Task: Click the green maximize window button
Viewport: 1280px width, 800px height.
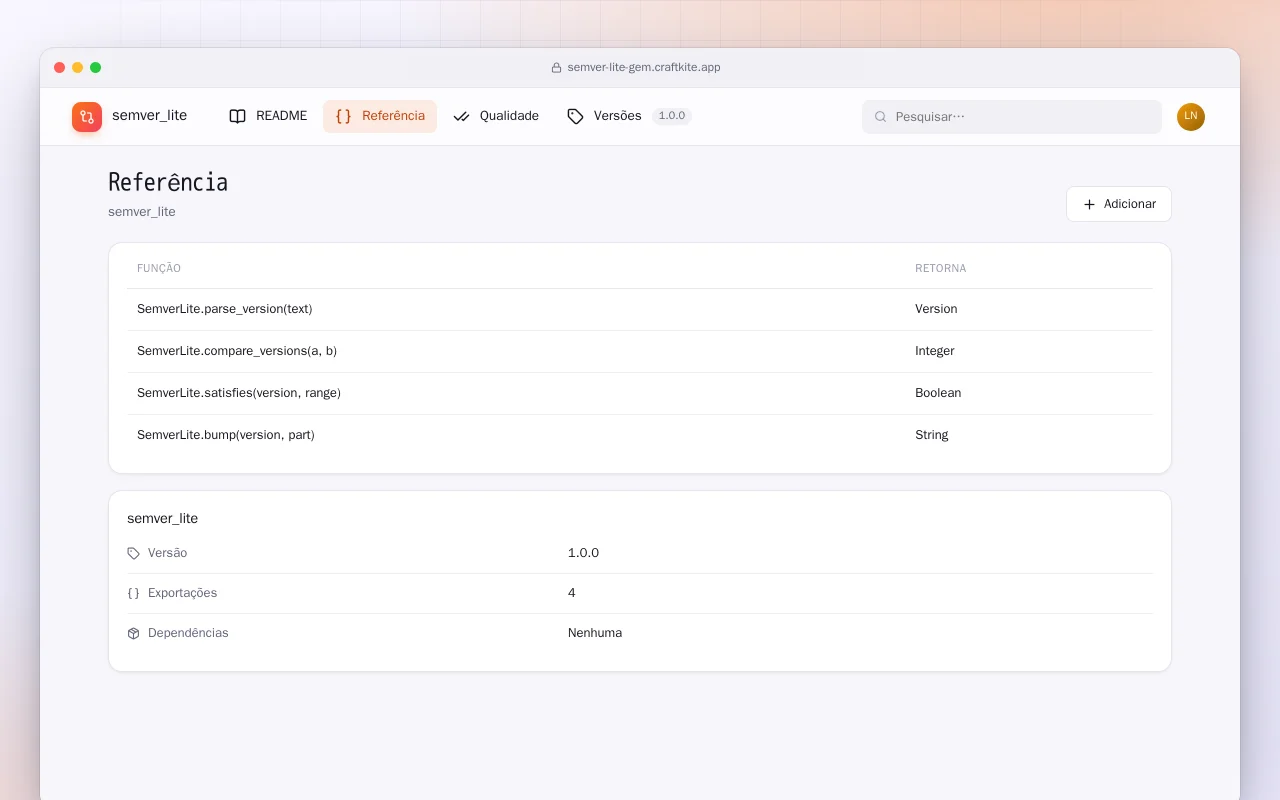Action: (x=96, y=68)
